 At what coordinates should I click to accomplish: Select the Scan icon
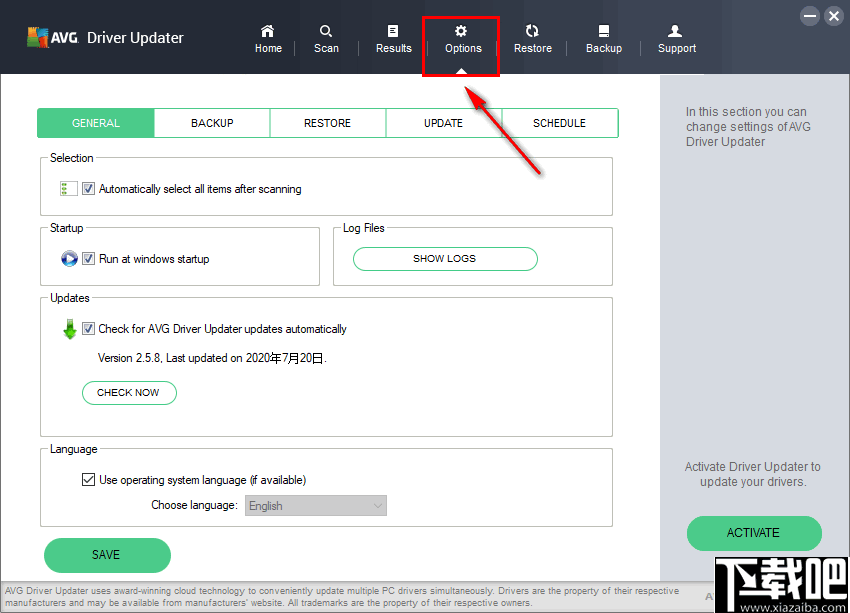tap(326, 38)
